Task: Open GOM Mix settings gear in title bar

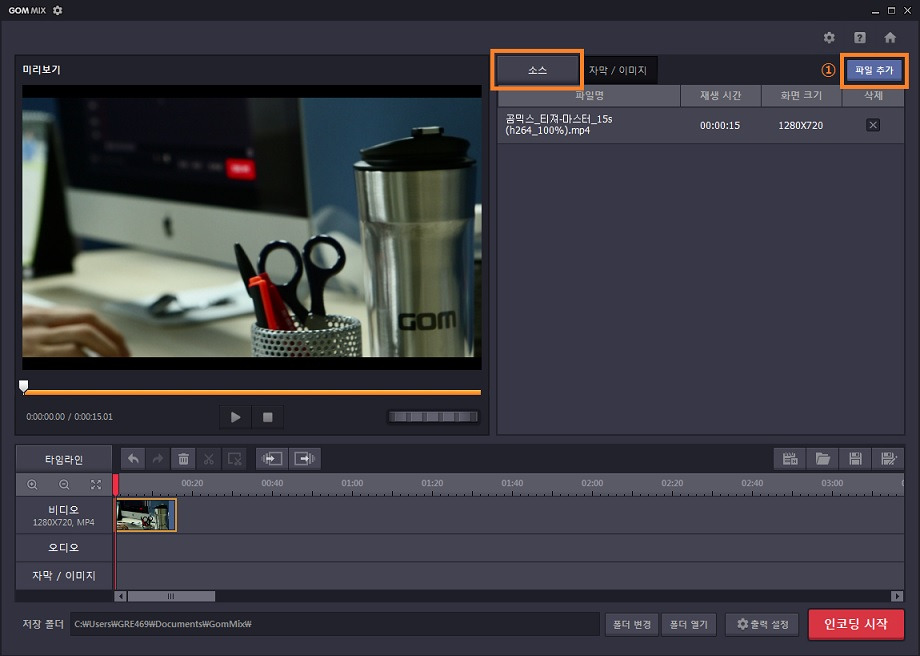Action: coord(58,10)
